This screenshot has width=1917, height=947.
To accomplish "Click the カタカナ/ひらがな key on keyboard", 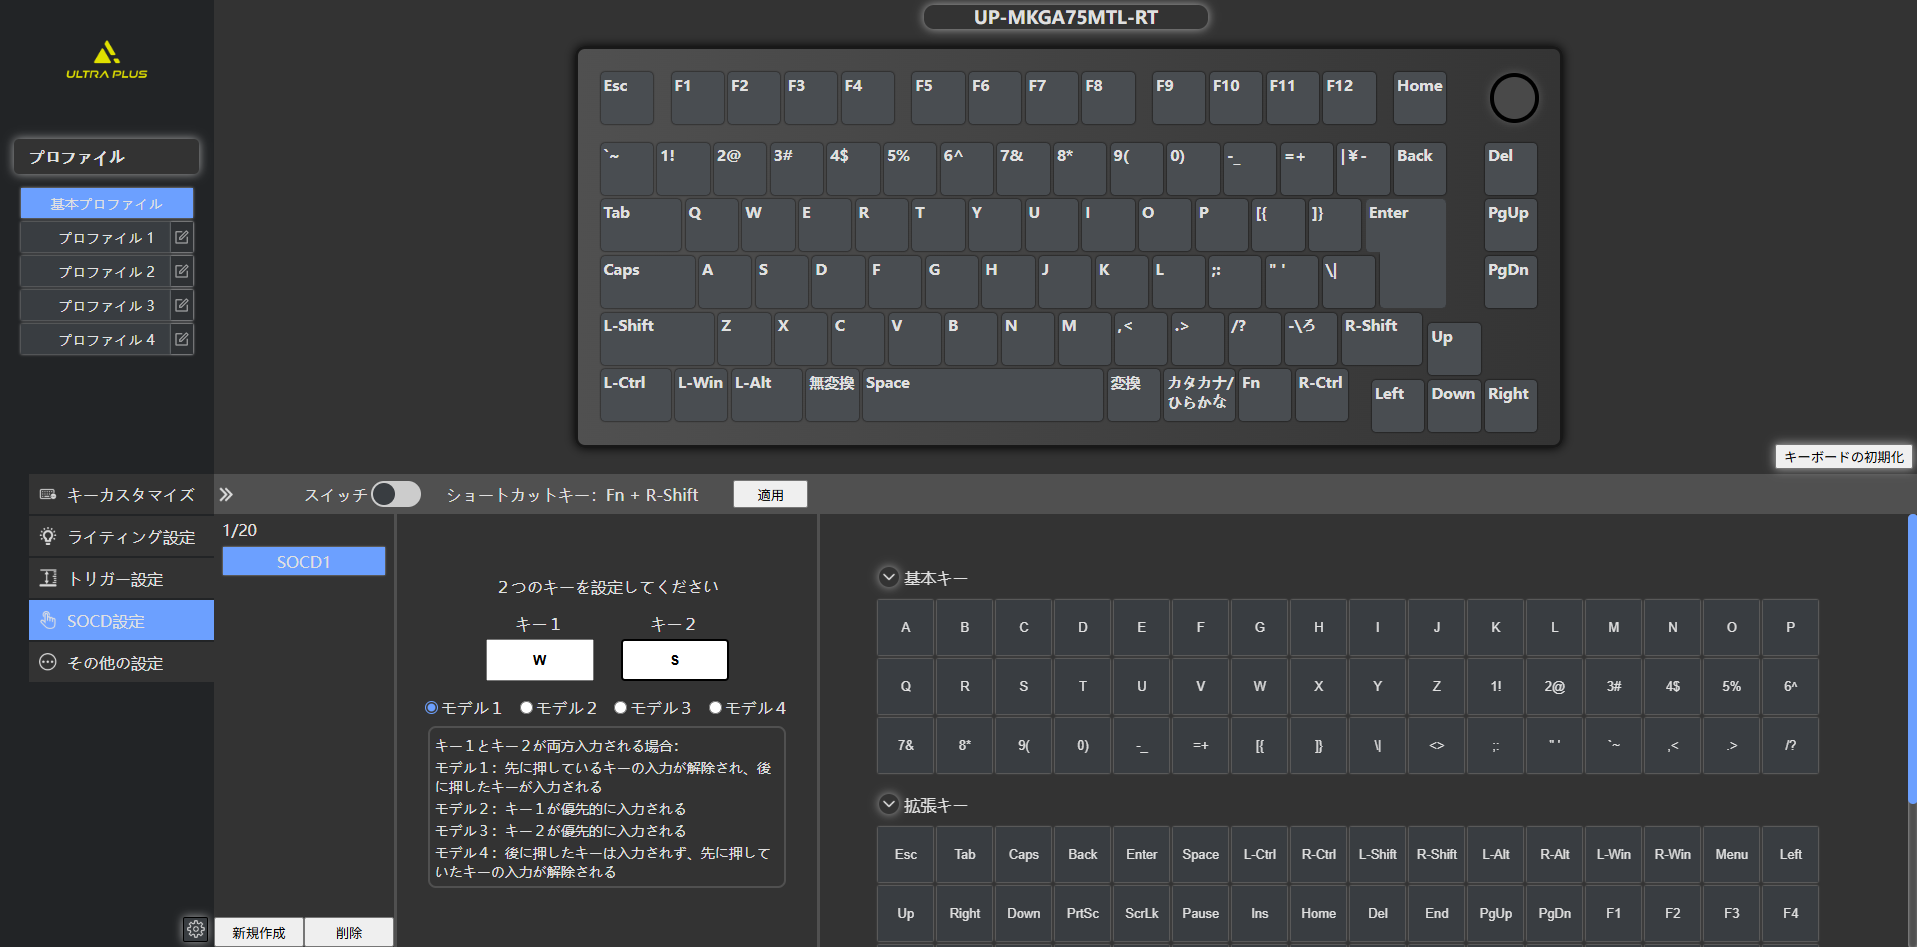I will click(x=1199, y=395).
